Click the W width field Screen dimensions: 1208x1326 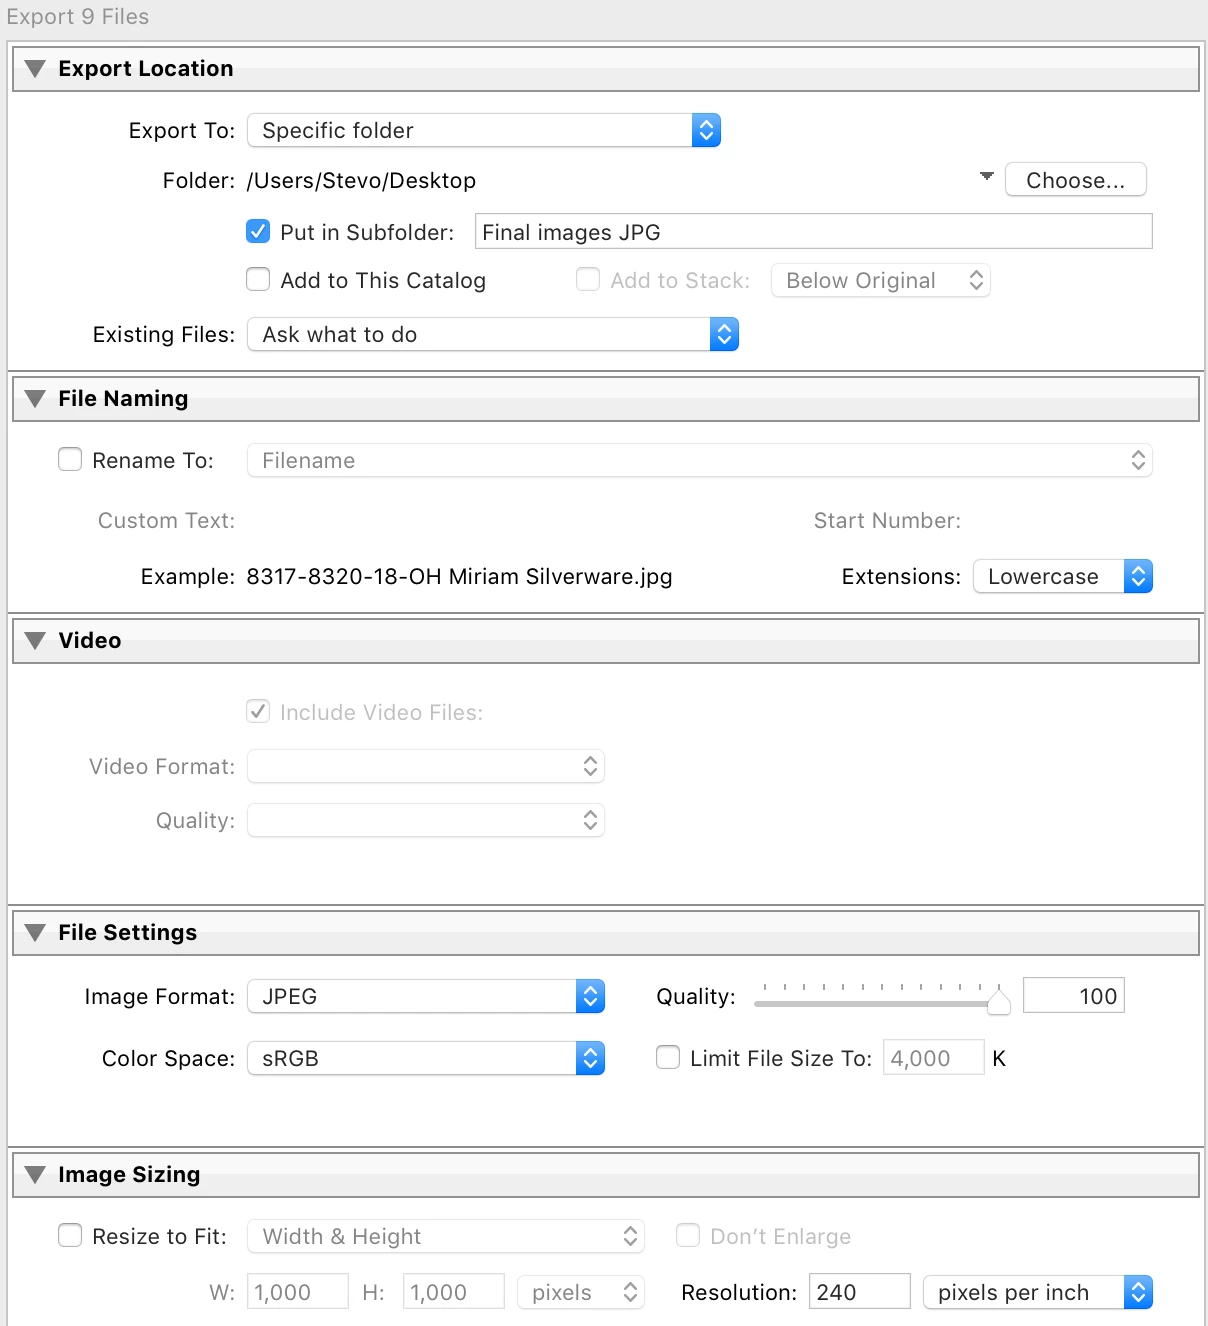tap(298, 1292)
